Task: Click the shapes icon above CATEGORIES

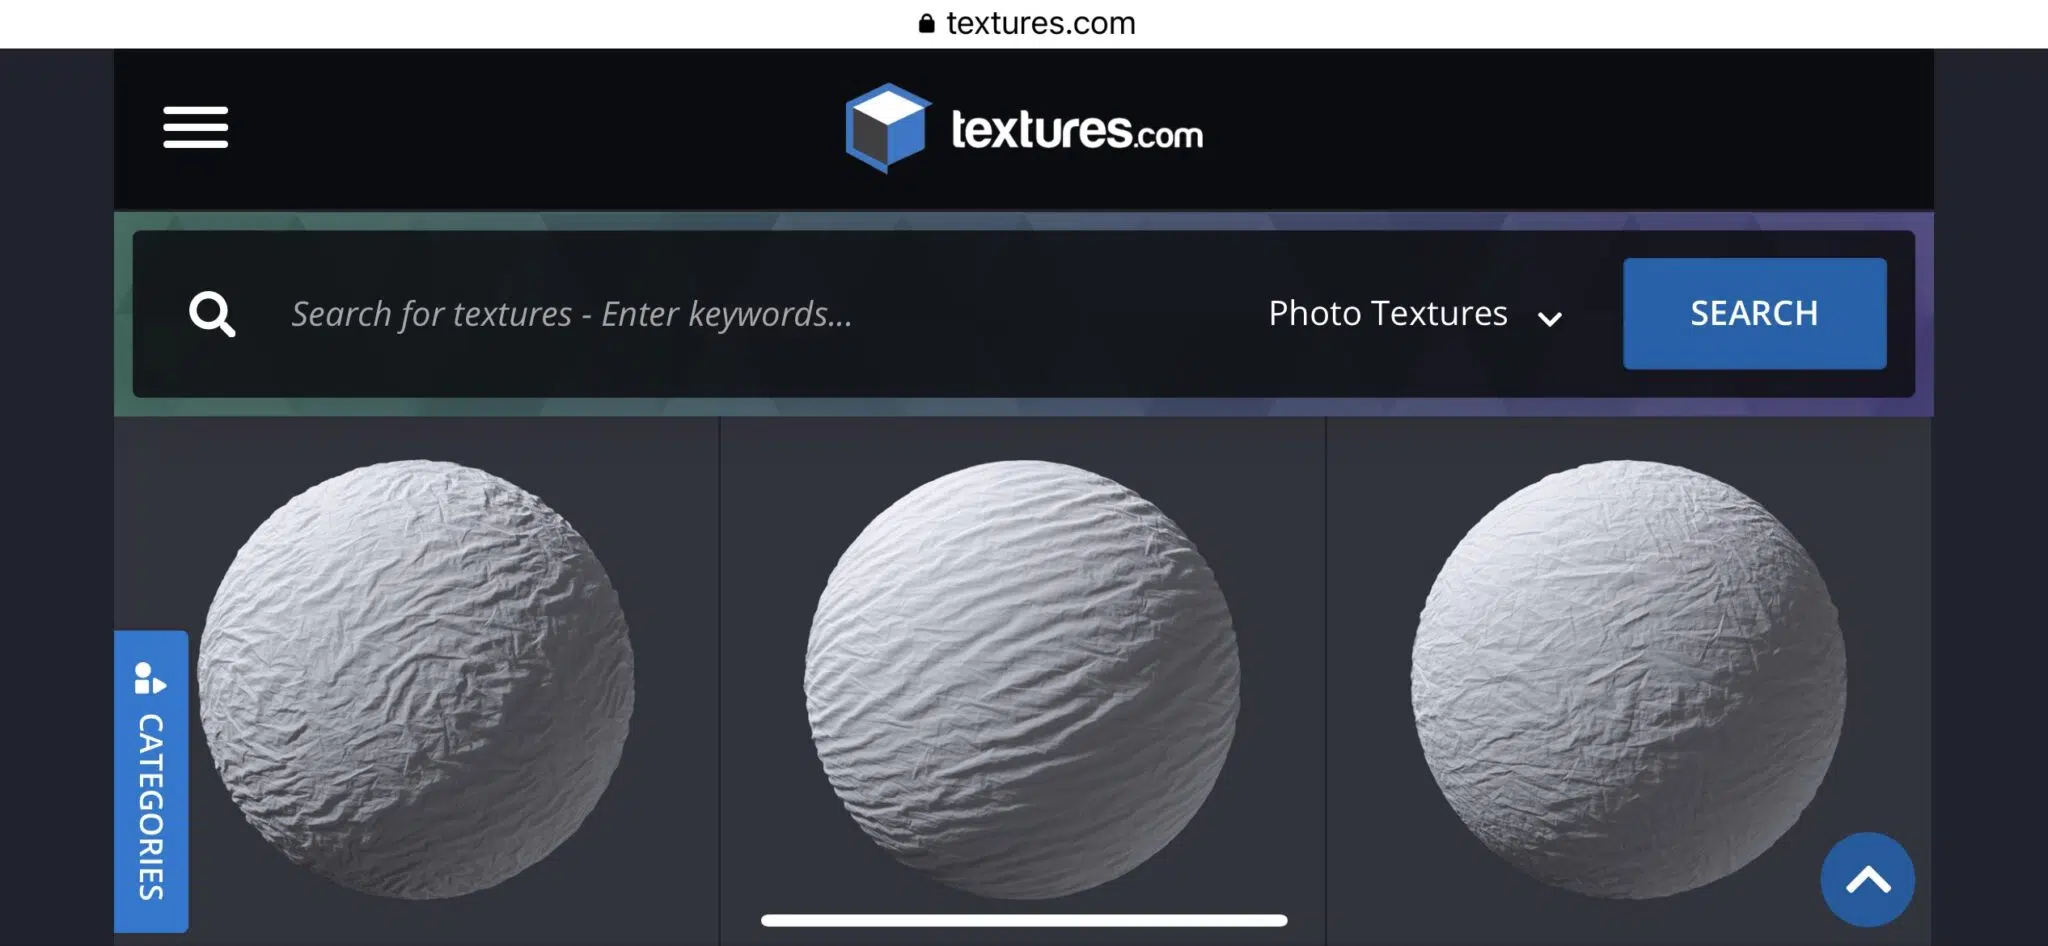Action: pyautogui.click(x=150, y=678)
